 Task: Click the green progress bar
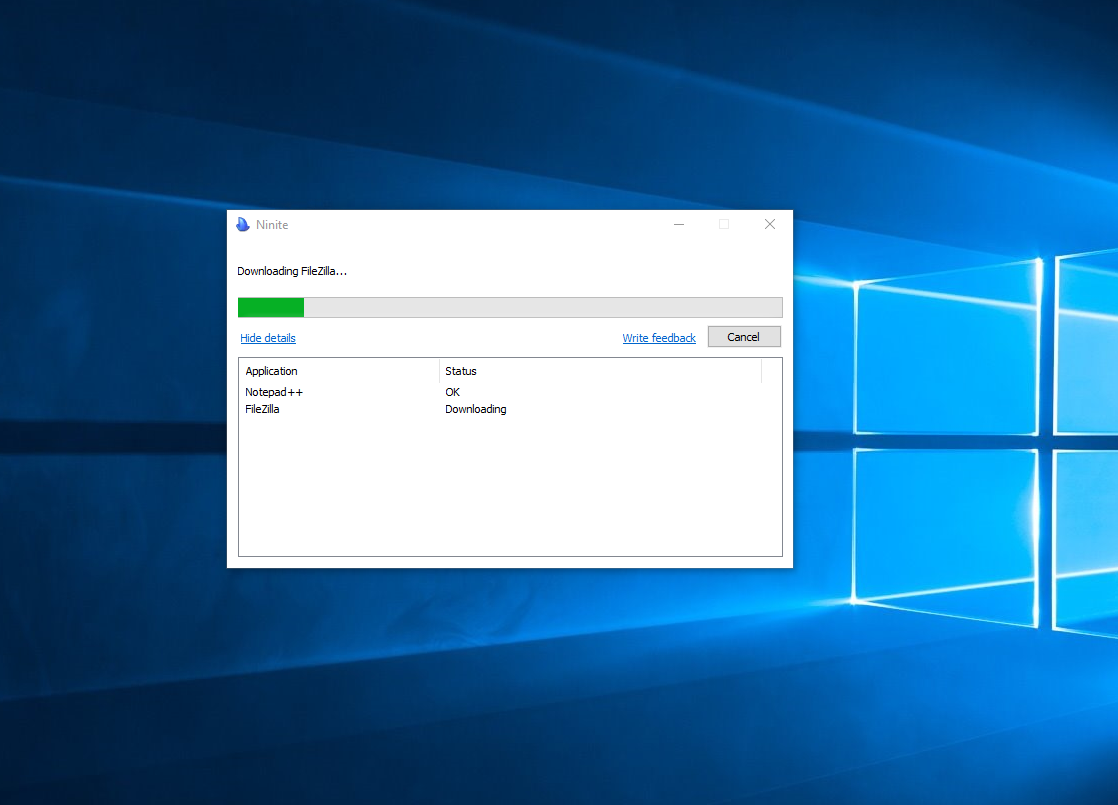tap(270, 307)
